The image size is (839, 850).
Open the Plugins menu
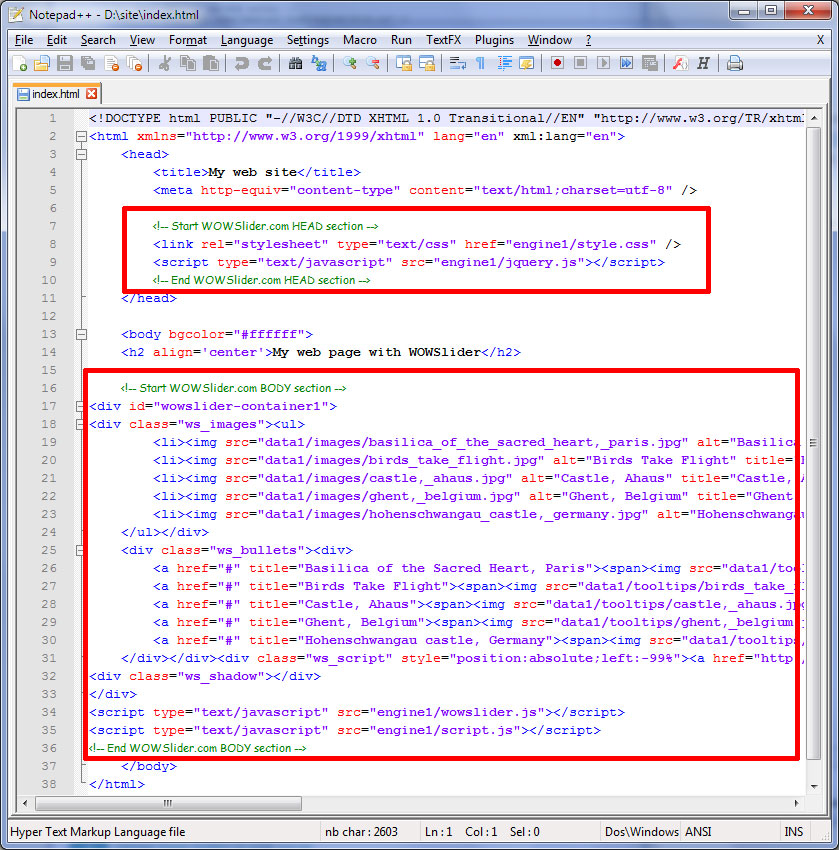click(x=494, y=40)
